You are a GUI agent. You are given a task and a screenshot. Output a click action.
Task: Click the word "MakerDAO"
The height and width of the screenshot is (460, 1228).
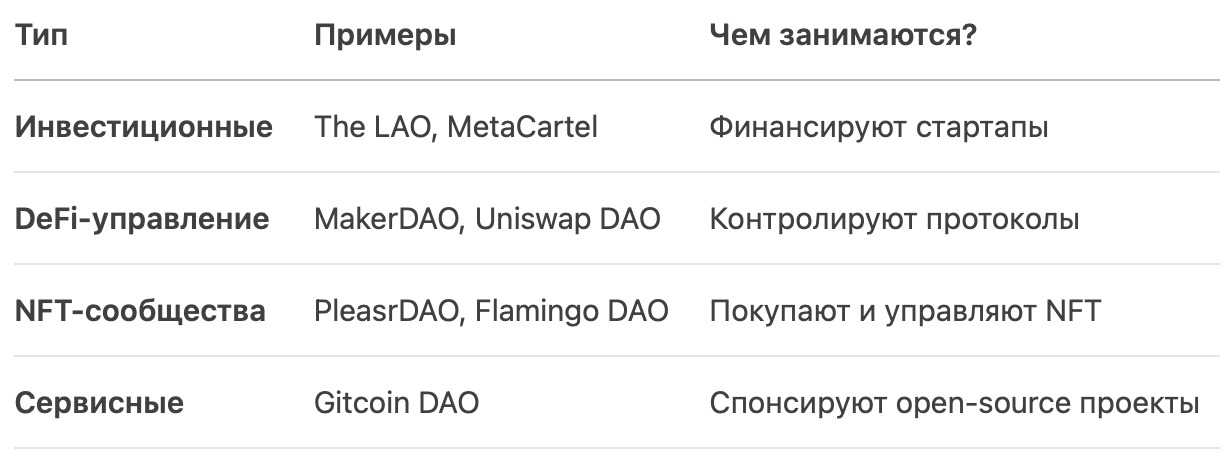(x=389, y=219)
